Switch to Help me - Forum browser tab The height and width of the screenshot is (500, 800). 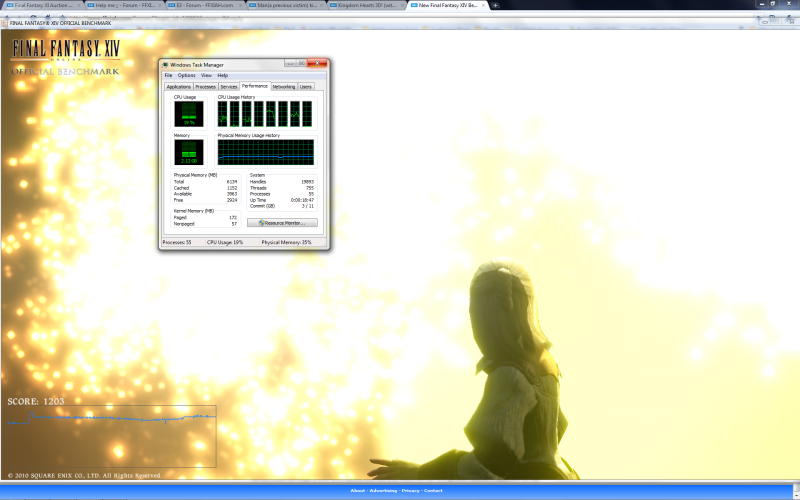coord(122,5)
